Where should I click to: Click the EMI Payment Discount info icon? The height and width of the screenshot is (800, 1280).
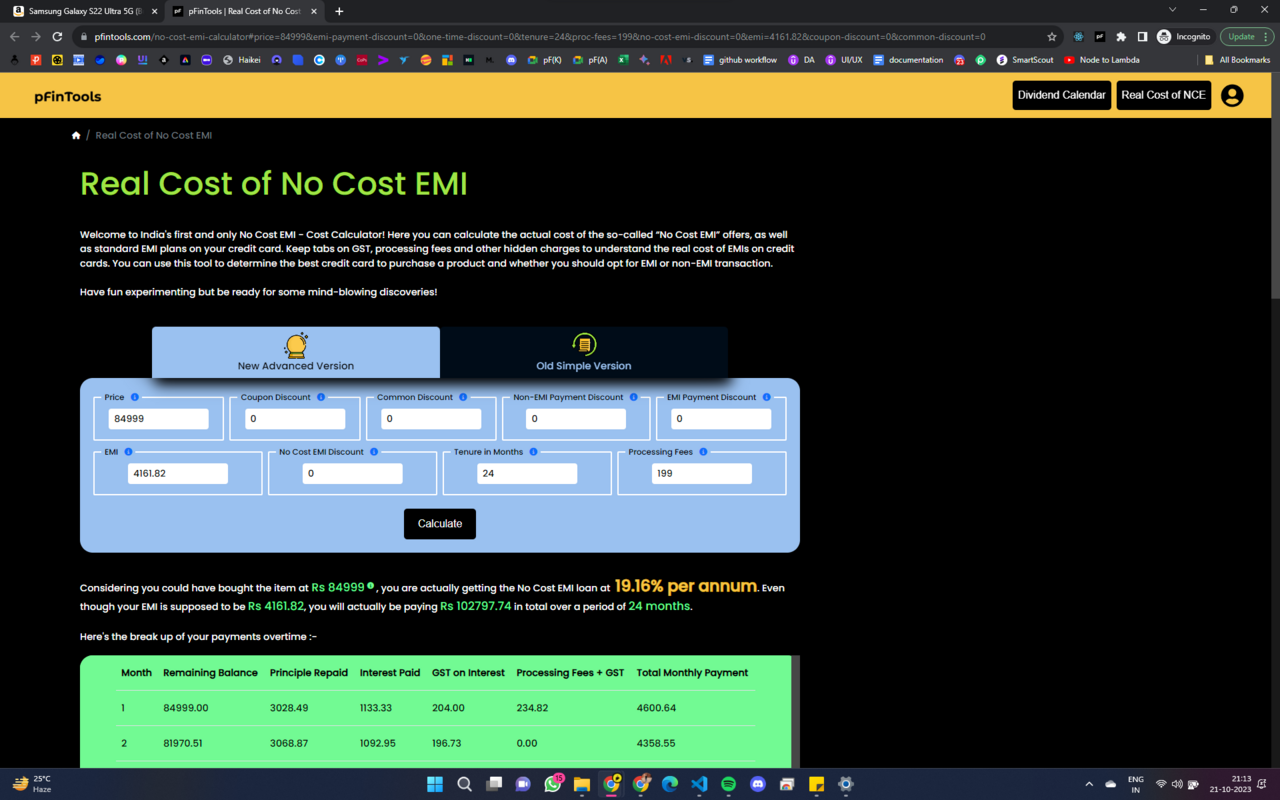pos(767,397)
